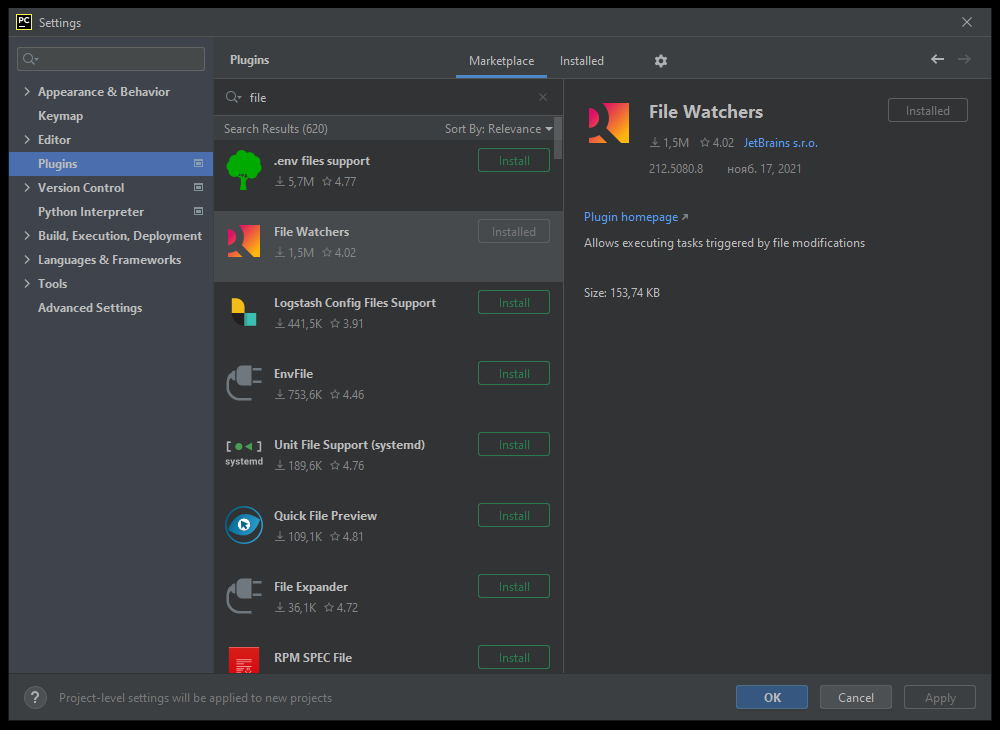Clear the plugin search query
The image size is (1000, 730).
pyautogui.click(x=542, y=97)
